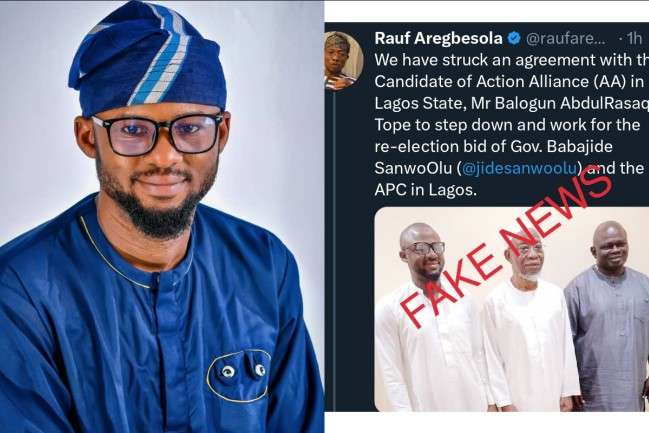
Task: Click the eyeglasses in the left portrait
Action: tap(157, 134)
